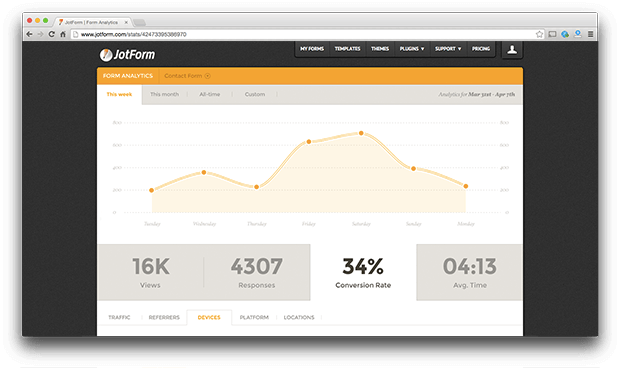Select the 34% Conversion Rate card
The image size is (620, 368).
click(x=363, y=272)
